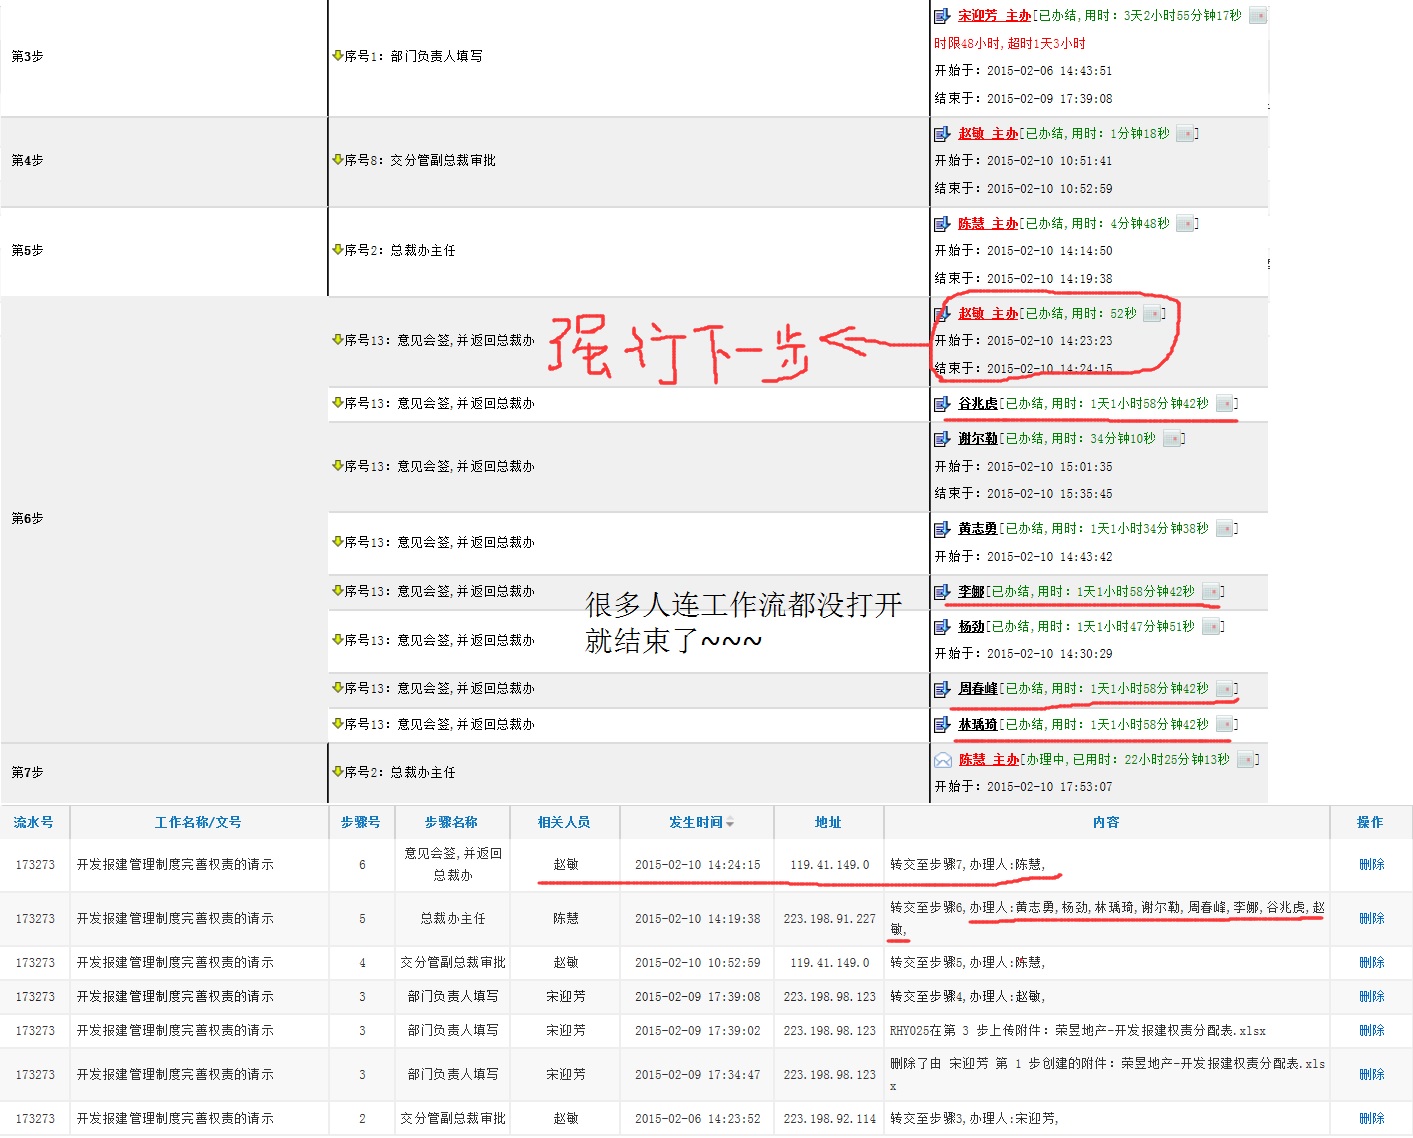
Task: Sort the log by the 发生时间 column arrow
Action: 730,823
